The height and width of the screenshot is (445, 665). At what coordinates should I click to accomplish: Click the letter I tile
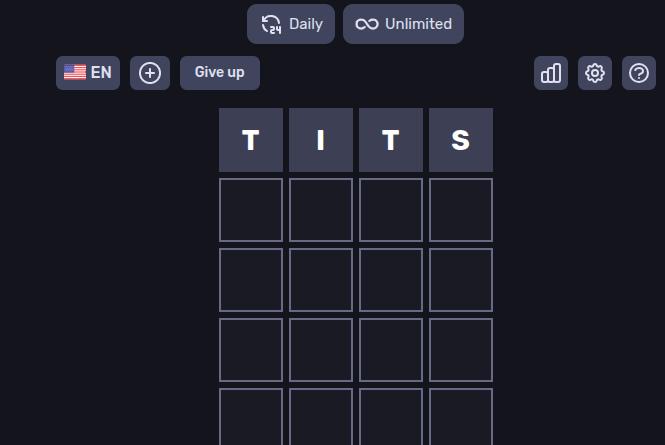coord(321,140)
